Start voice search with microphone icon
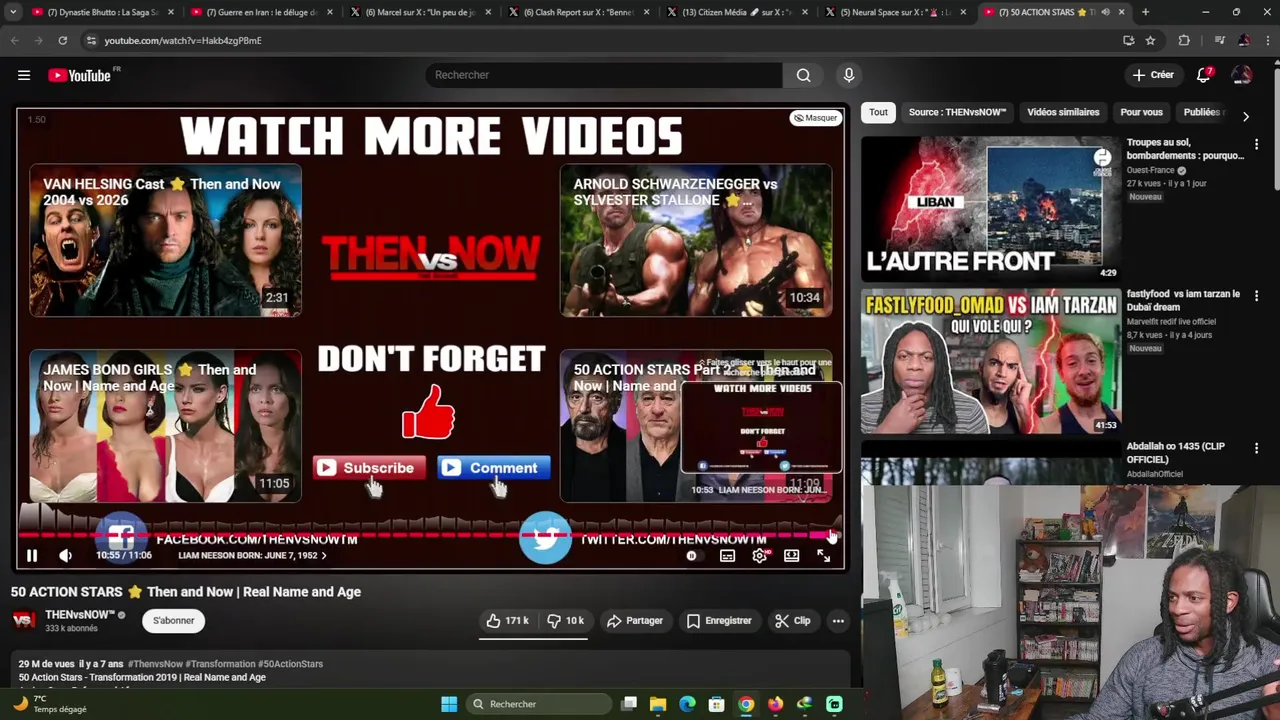This screenshot has height=720, width=1280. 849,75
